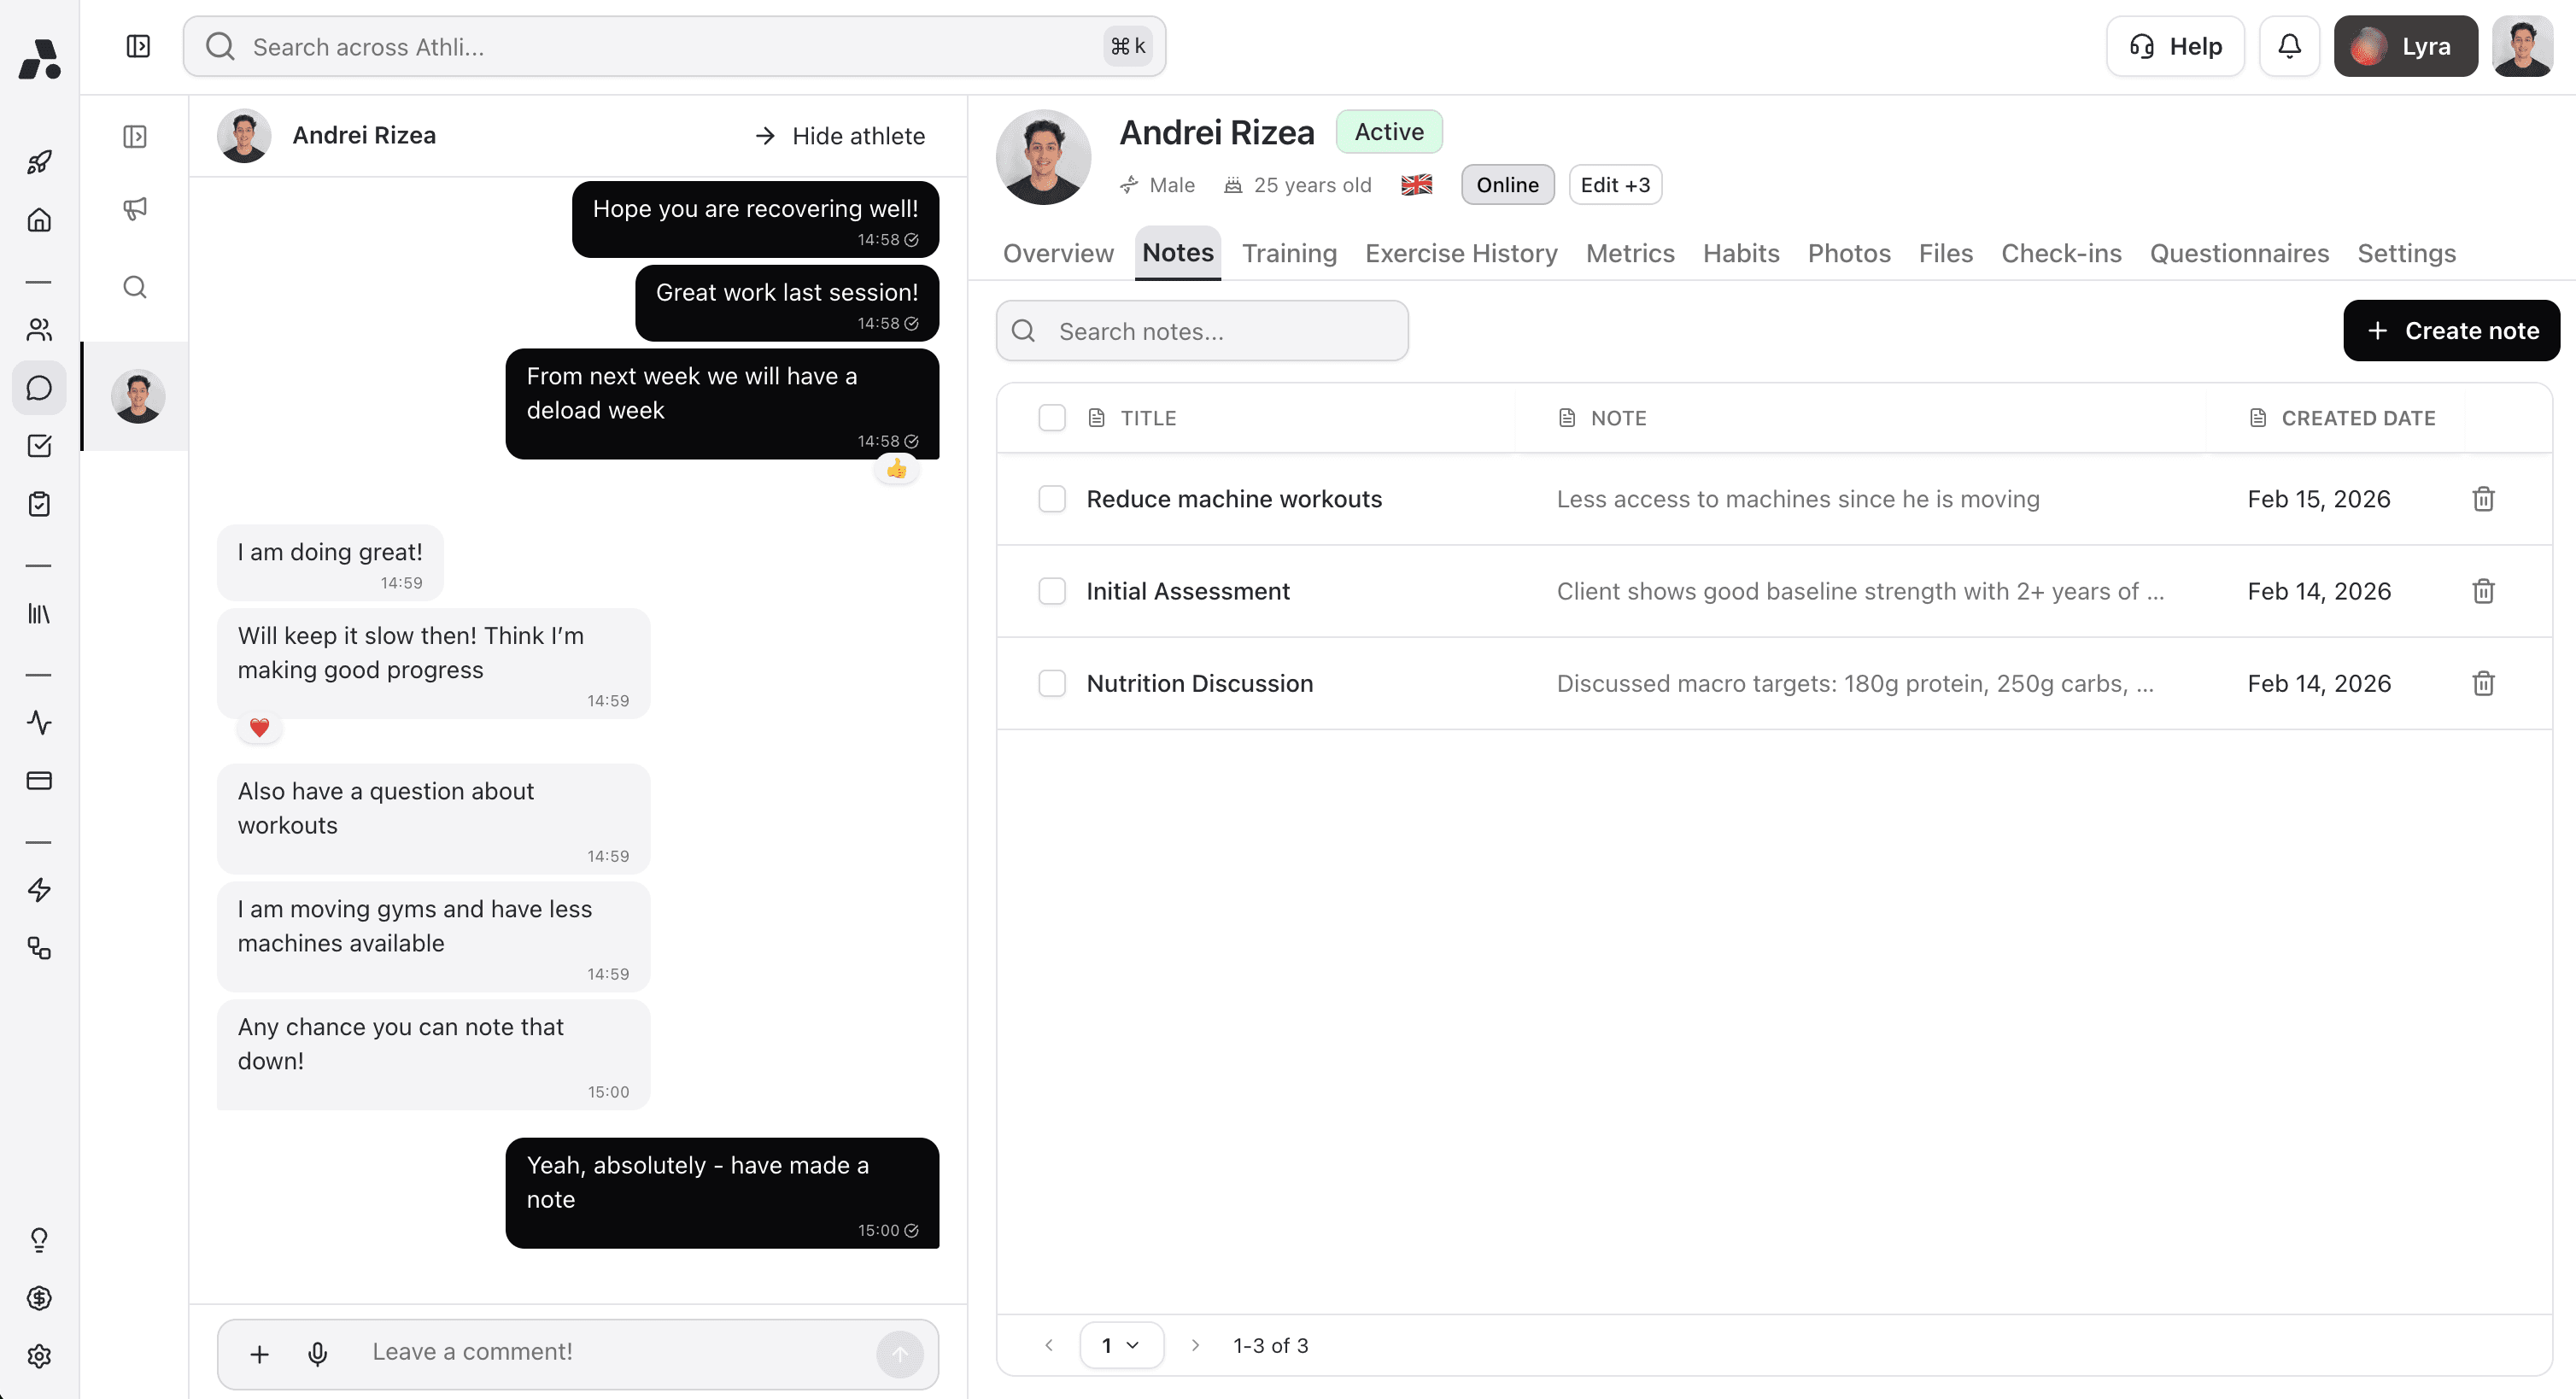Select the clipboard icon in the left sidebar

(x=40, y=505)
